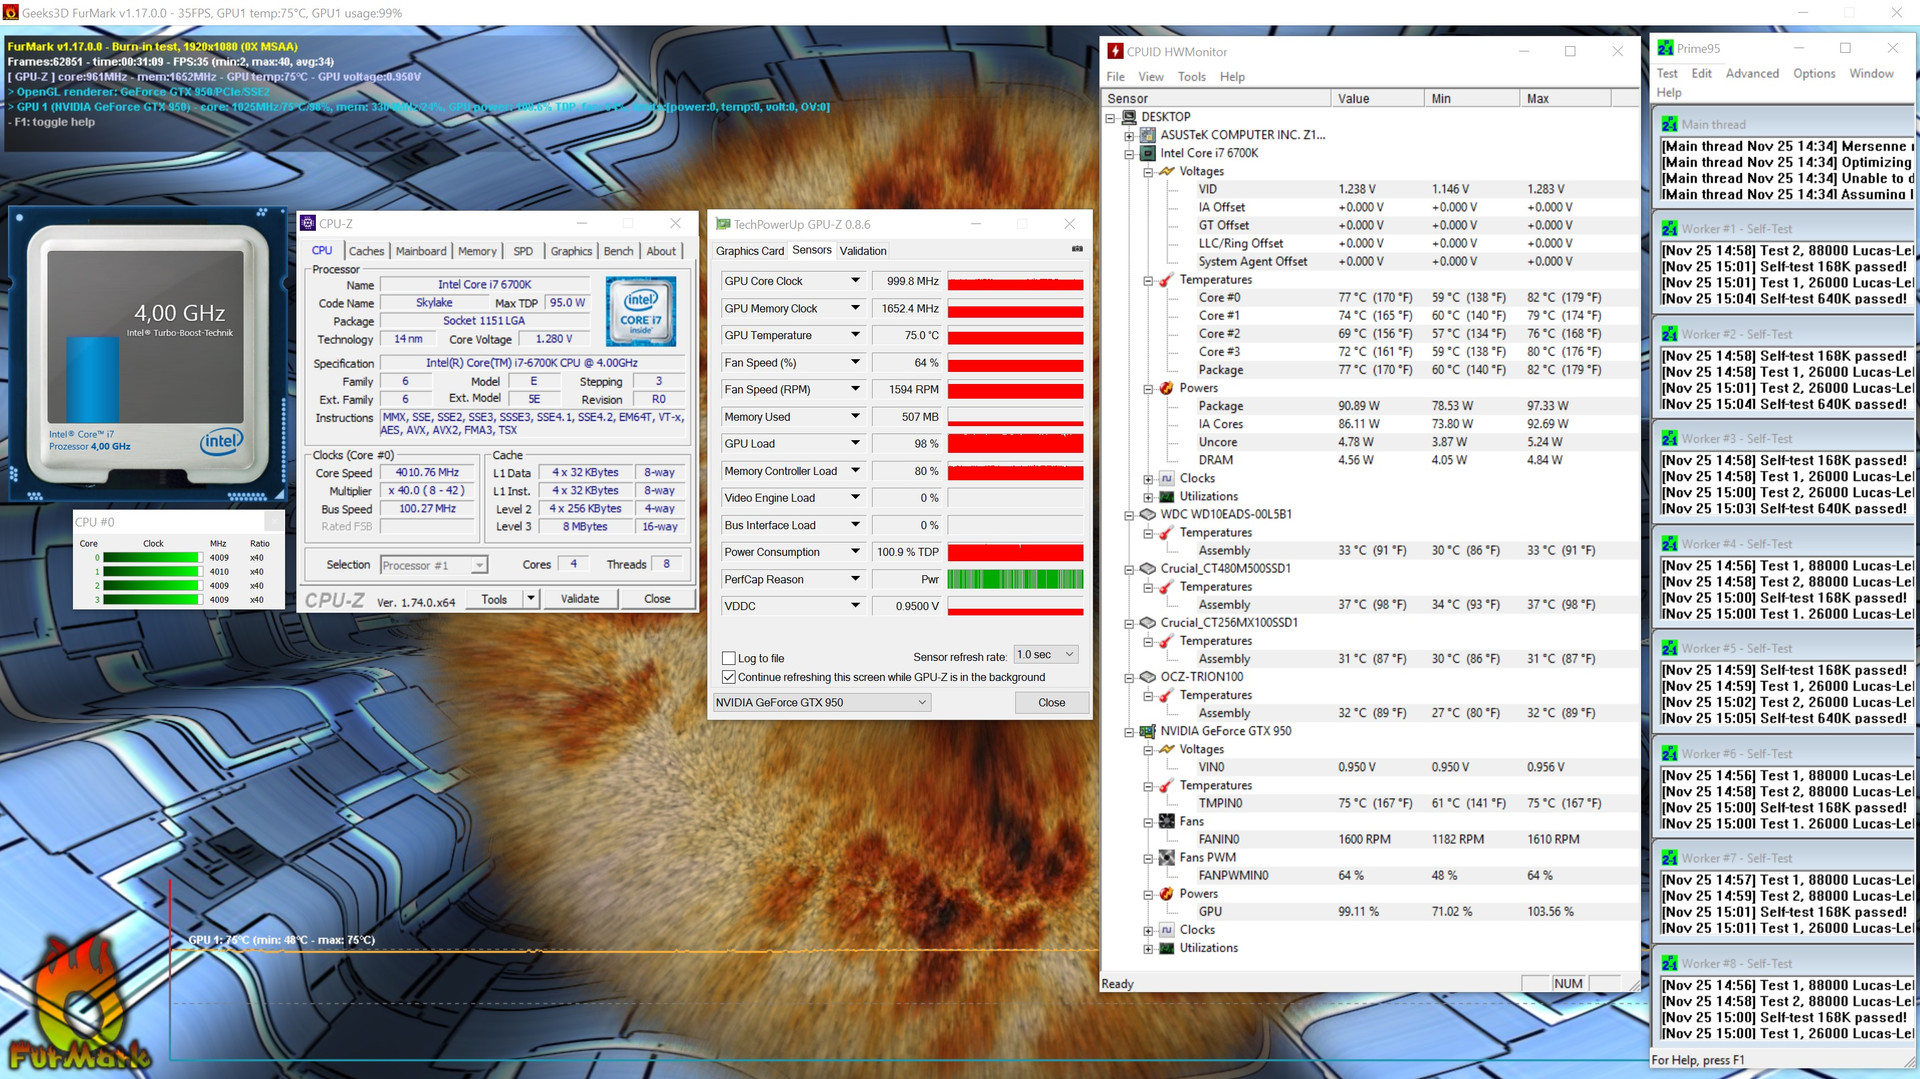Open the Graphics Card tab in GPU-Z
1920x1079 pixels.
click(750, 251)
